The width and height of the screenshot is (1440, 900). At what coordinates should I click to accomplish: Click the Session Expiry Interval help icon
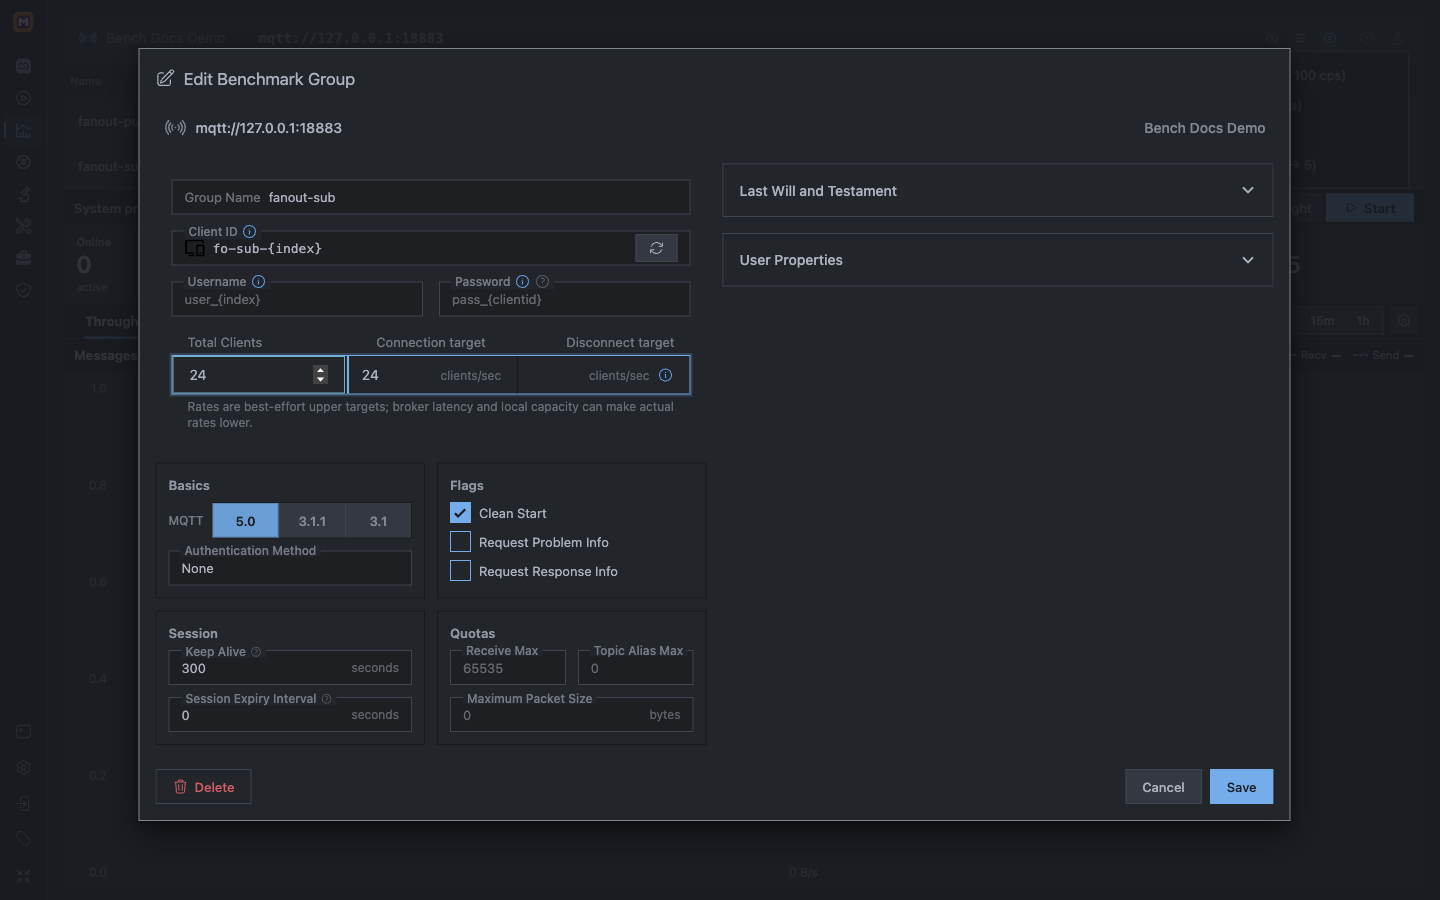(326, 699)
